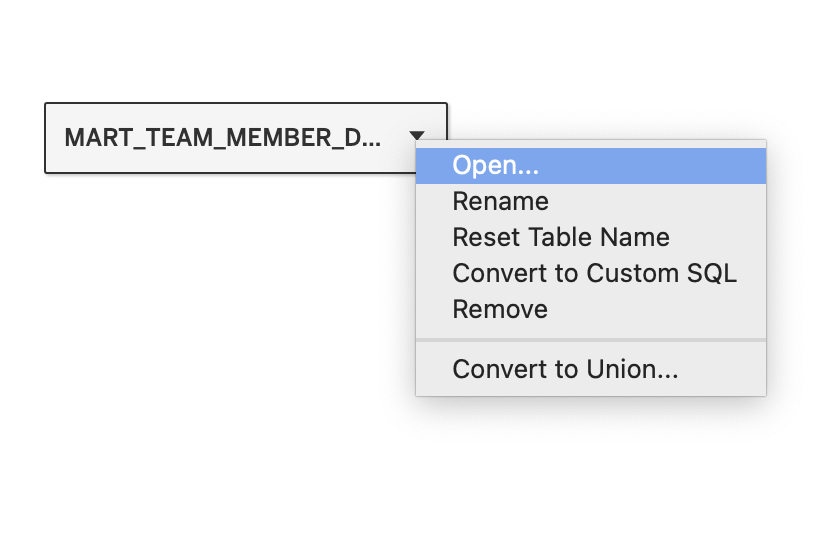The image size is (836, 542).
Task: Convert the table to a Union
Action: (565, 369)
